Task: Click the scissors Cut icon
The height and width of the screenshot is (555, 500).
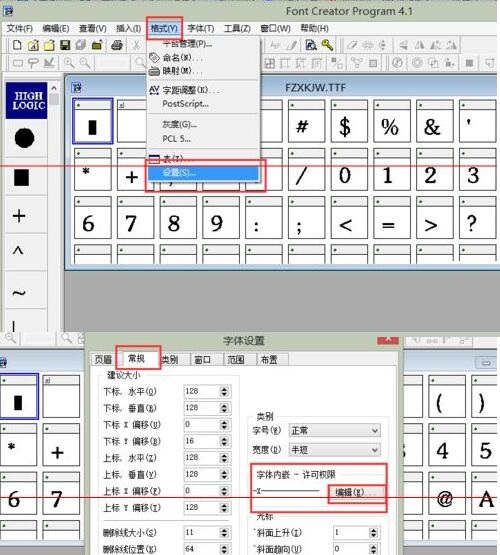Action: click(x=136, y=45)
